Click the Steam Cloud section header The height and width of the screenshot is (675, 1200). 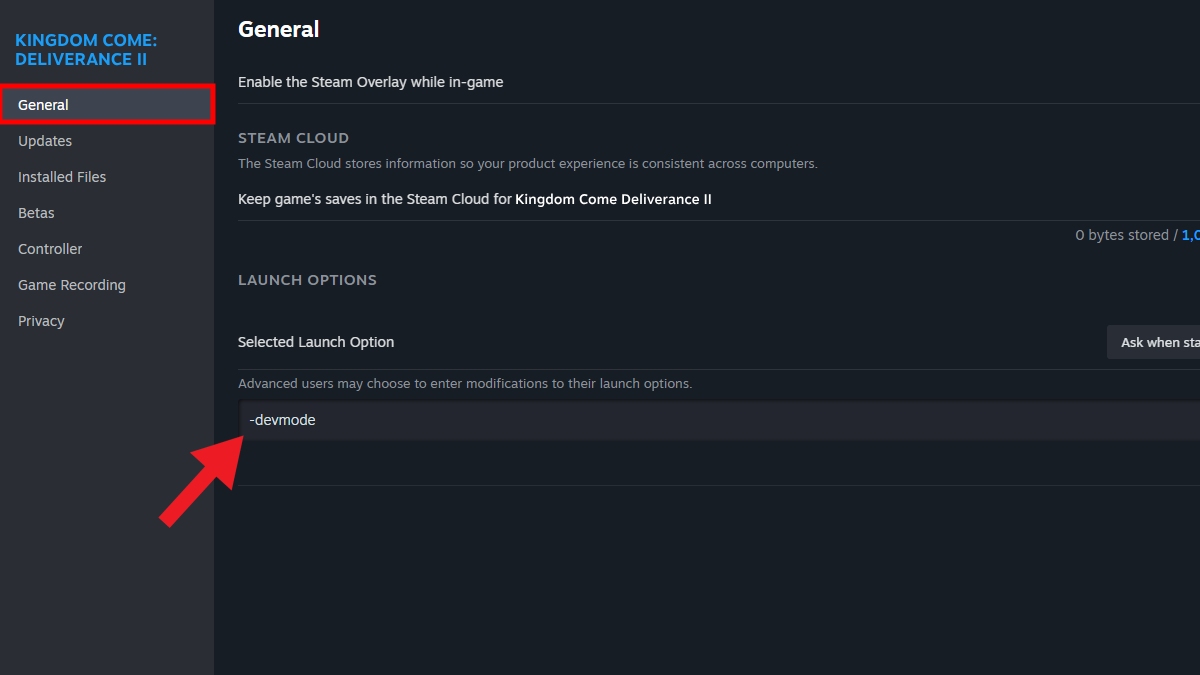pos(293,137)
